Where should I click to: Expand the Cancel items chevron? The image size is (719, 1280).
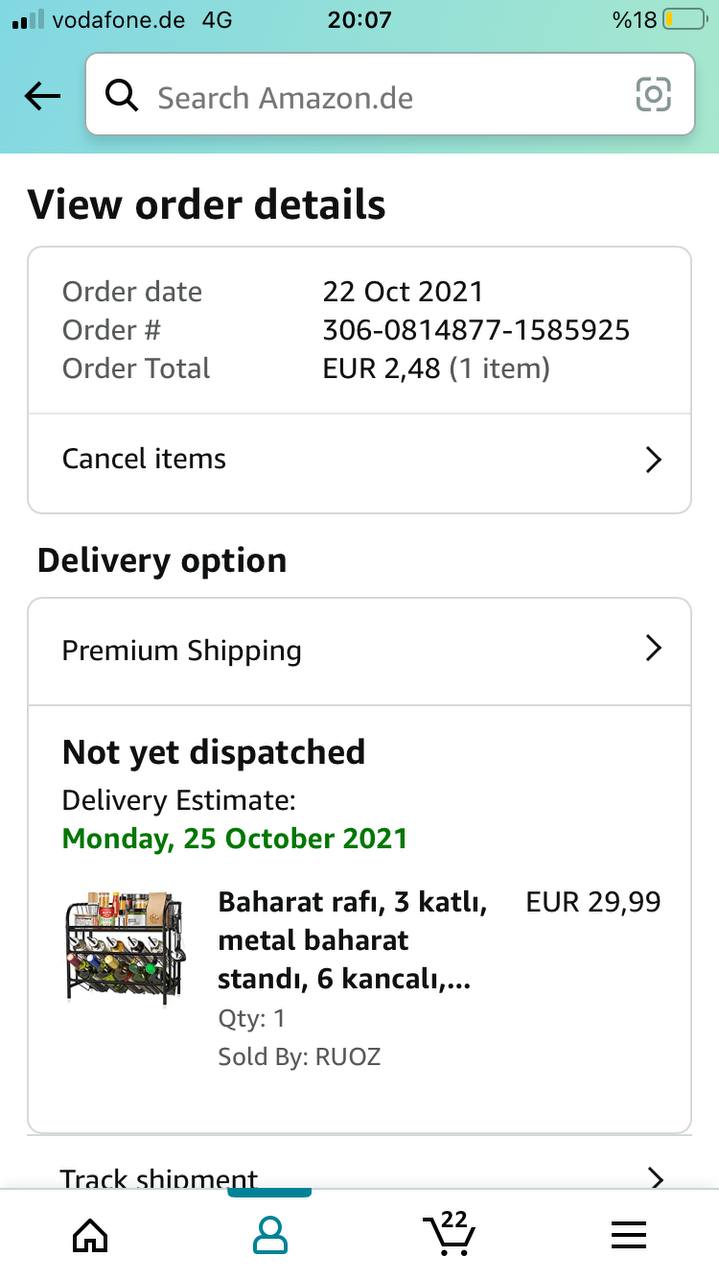click(x=653, y=460)
